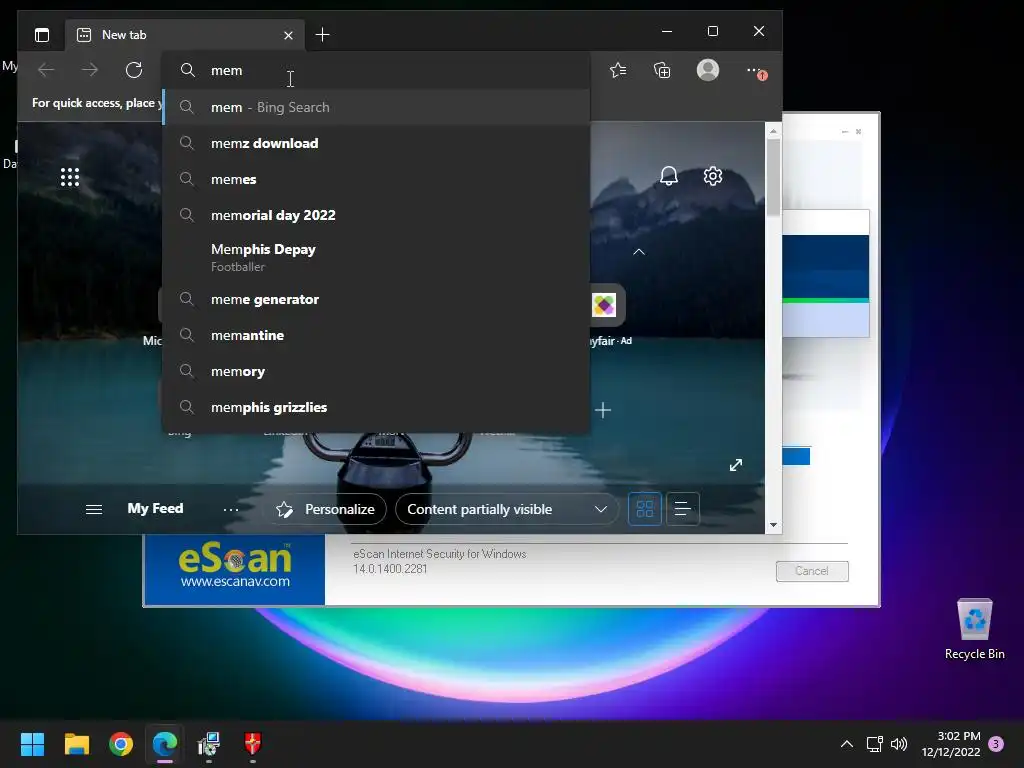Select the memz download suggestion
This screenshot has height=768, width=1024.
click(376, 143)
